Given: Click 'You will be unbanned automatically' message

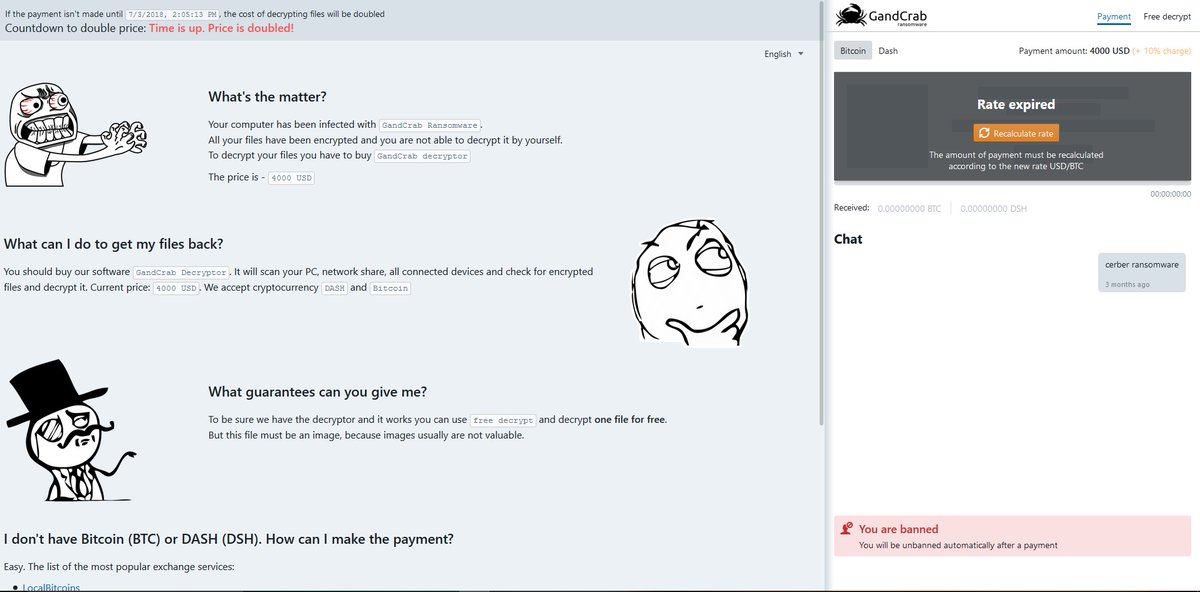Looking at the screenshot, I should 958,545.
